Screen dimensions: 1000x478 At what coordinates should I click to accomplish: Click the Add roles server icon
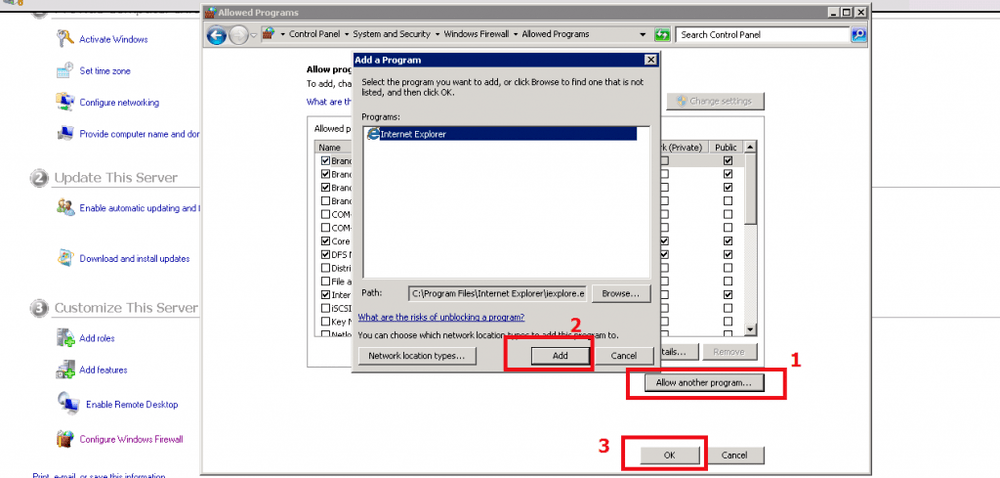pos(66,338)
